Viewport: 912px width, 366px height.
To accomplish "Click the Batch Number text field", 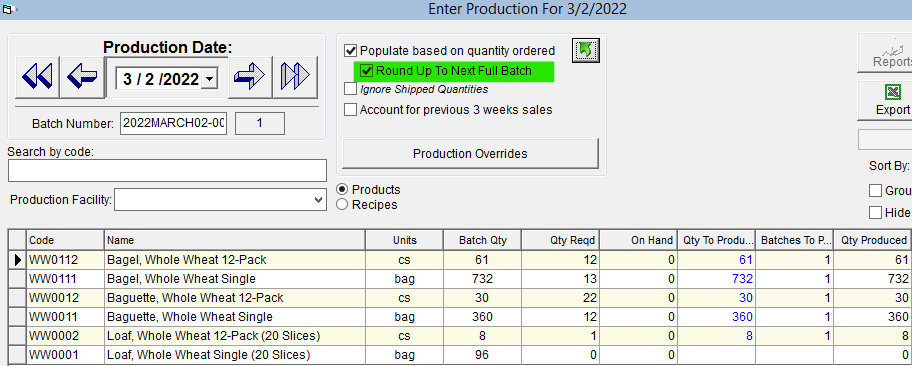I will pos(173,123).
